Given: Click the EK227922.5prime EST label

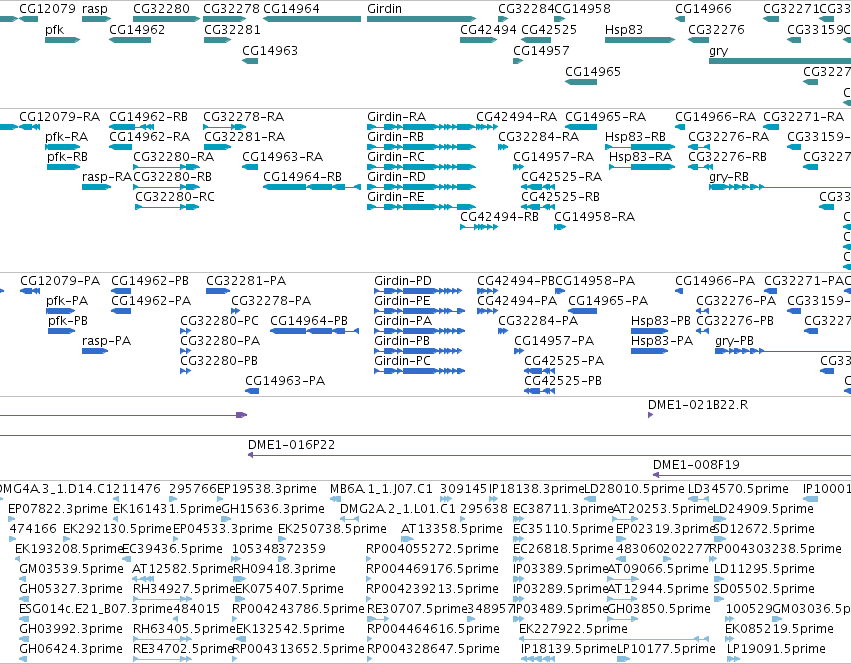Looking at the screenshot, I should [x=573, y=629].
